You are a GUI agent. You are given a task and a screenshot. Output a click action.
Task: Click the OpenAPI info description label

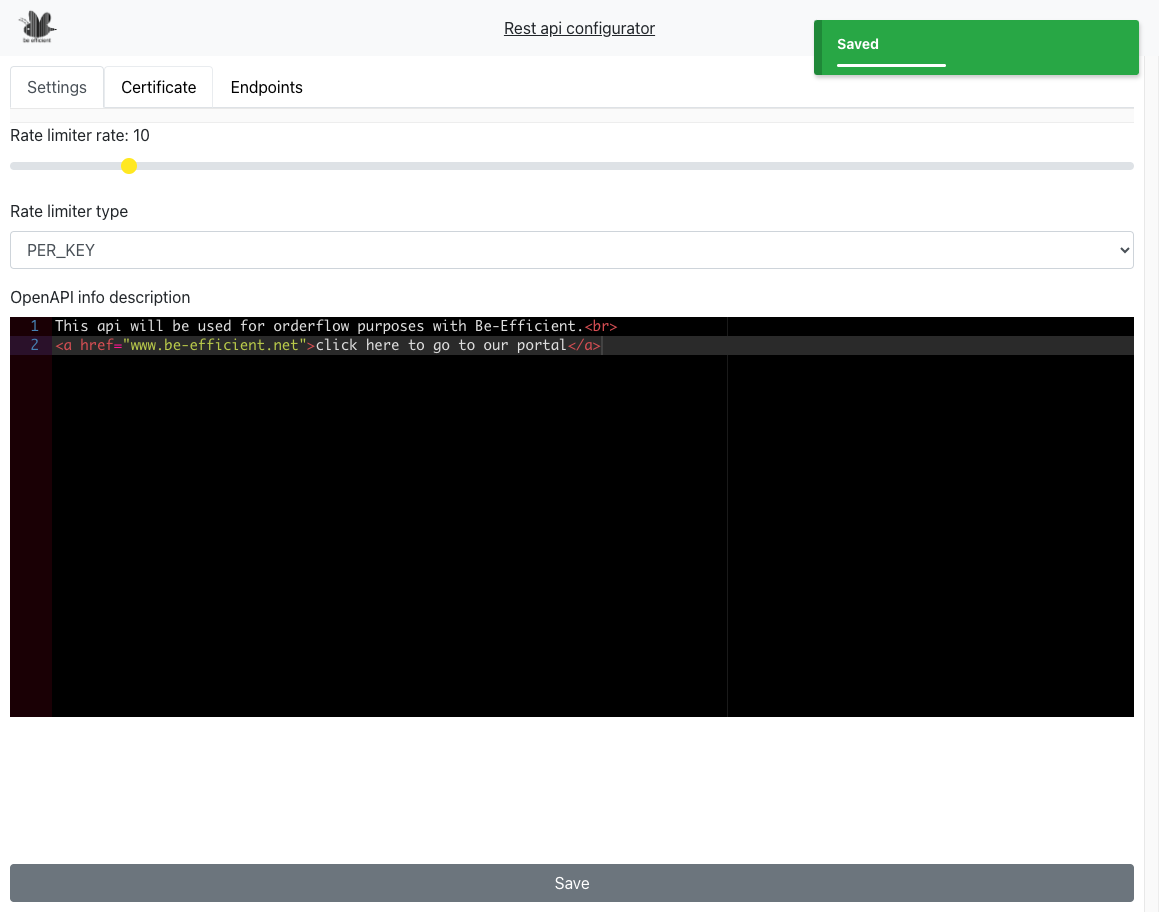tap(100, 297)
